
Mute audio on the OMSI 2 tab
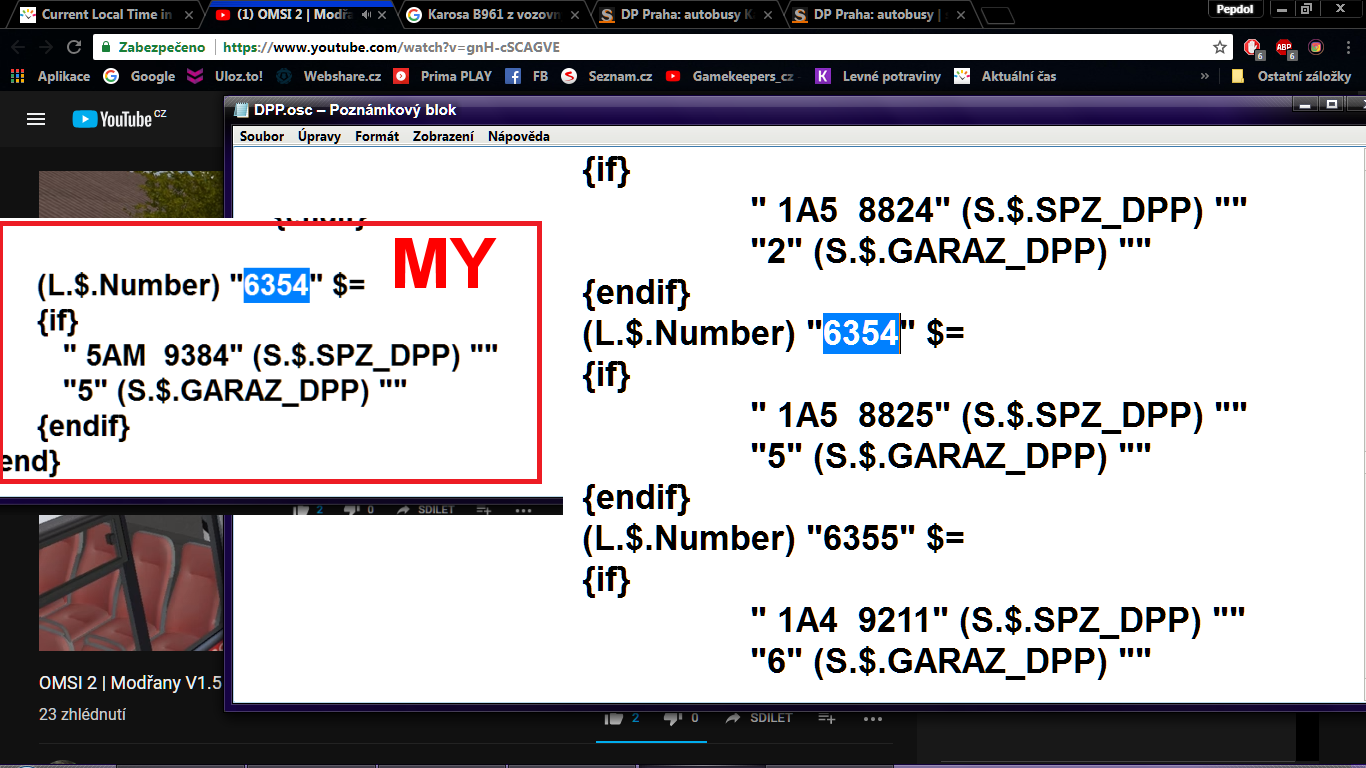click(x=367, y=15)
